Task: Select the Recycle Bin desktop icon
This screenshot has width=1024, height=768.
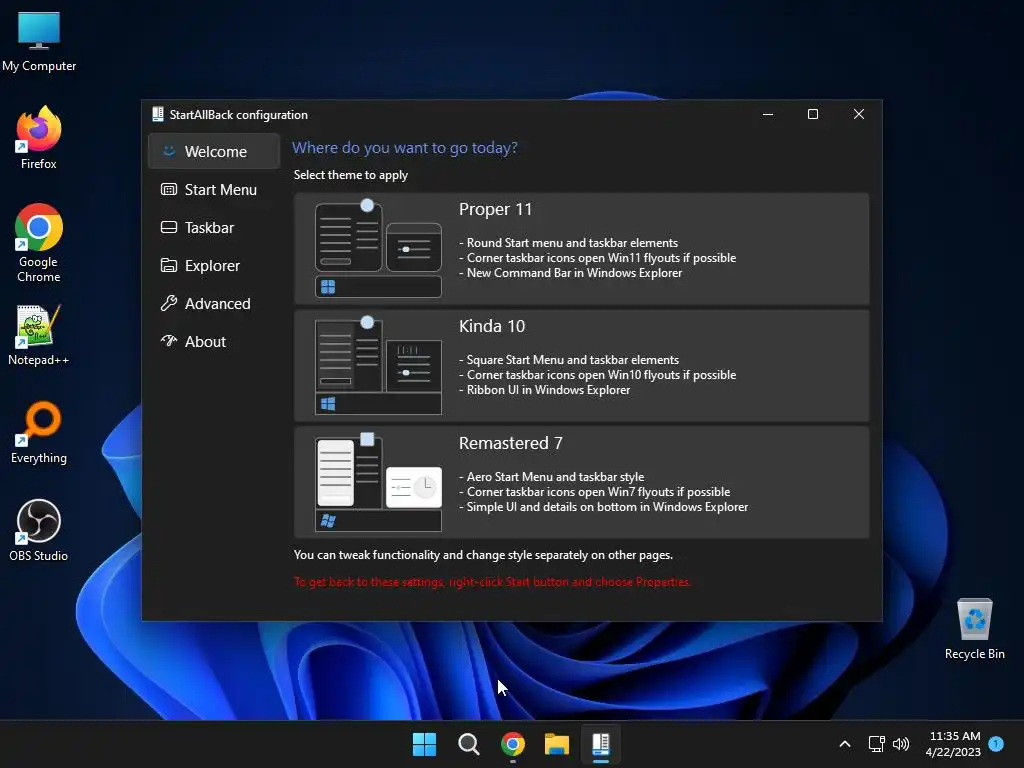Action: tap(974, 629)
